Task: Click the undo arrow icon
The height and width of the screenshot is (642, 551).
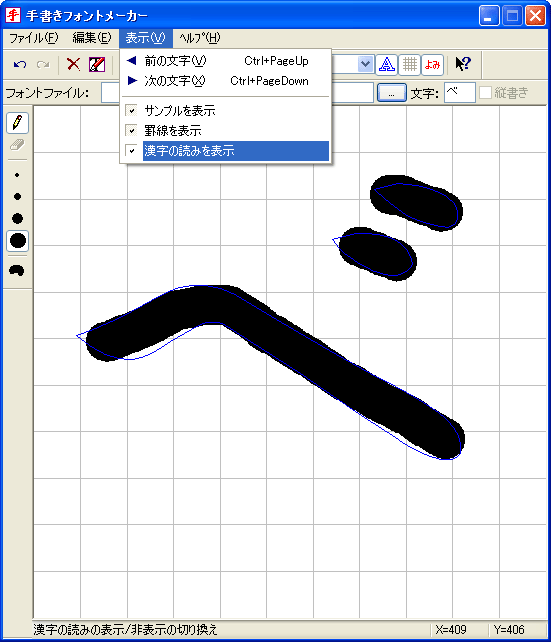Action: 20,64
